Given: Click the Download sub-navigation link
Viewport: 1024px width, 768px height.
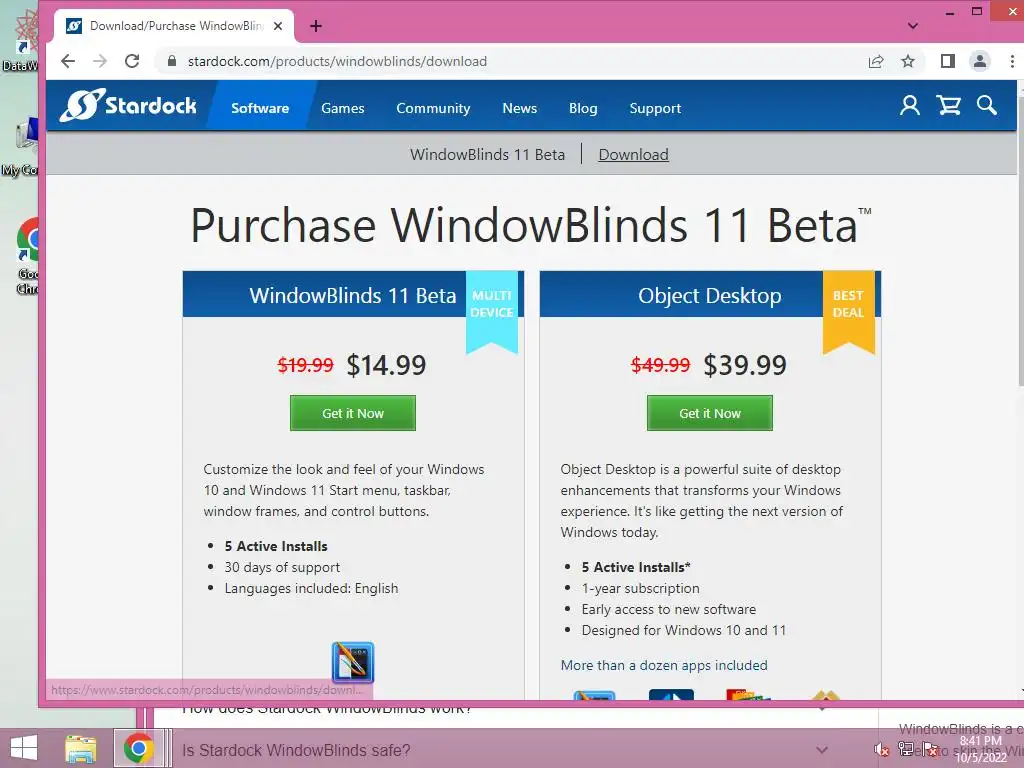Looking at the screenshot, I should pyautogui.click(x=633, y=155).
